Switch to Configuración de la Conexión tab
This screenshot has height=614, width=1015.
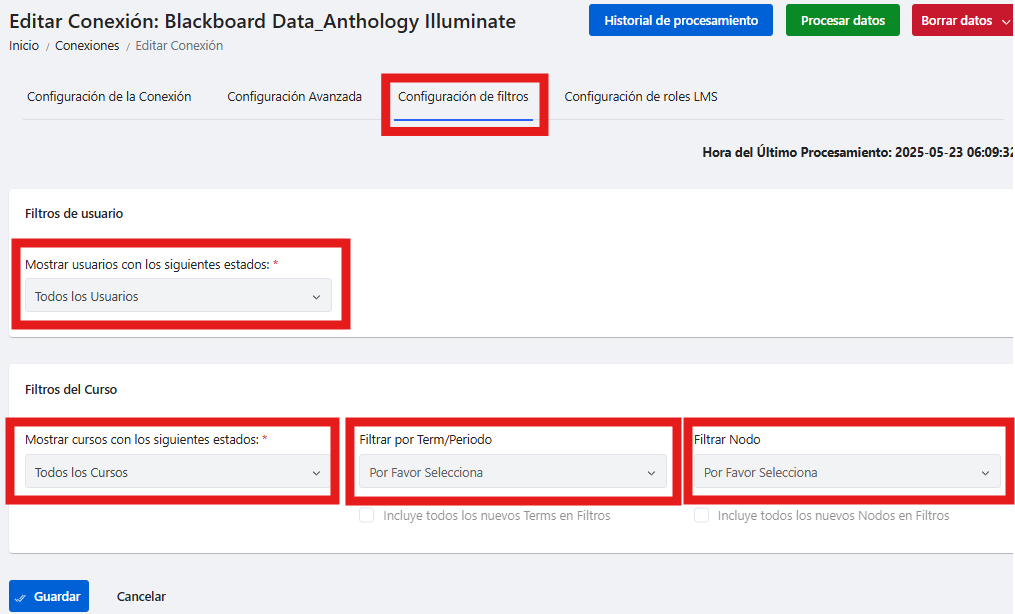(109, 96)
